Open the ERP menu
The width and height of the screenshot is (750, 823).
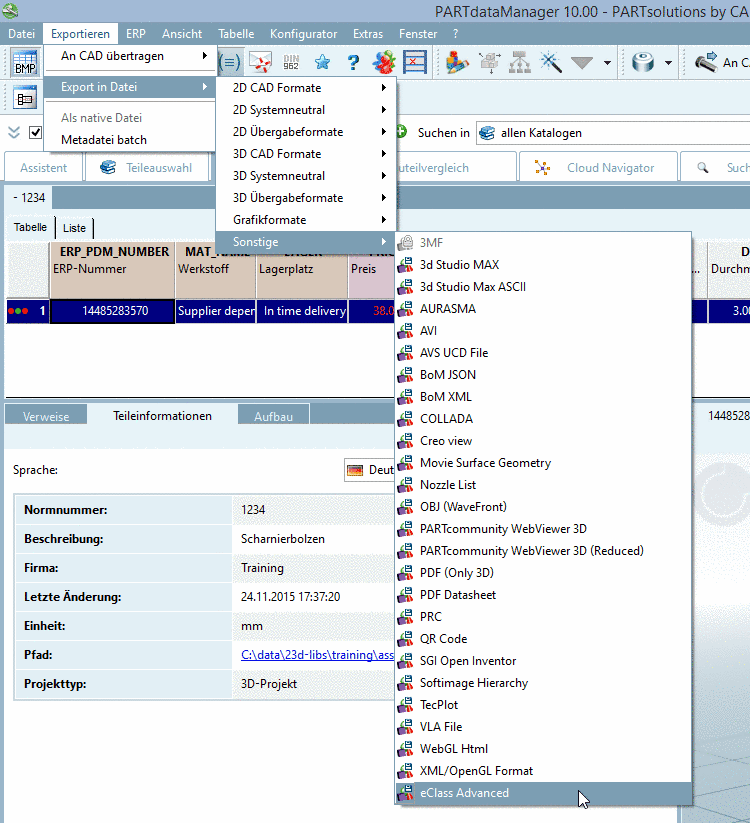click(x=135, y=34)
